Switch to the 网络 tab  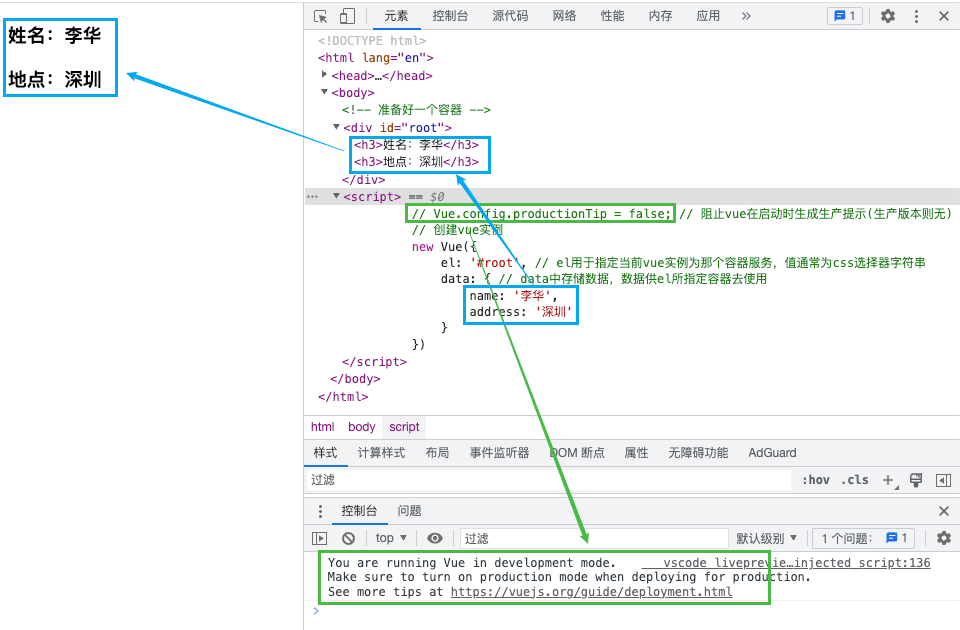coord(564,16)
